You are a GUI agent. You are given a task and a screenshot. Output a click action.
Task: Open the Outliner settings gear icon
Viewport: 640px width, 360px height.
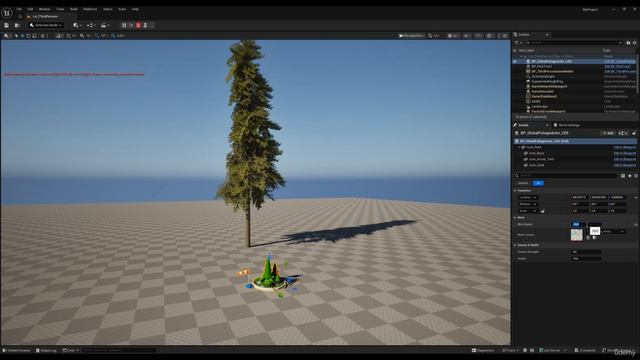tap(634, 42)
